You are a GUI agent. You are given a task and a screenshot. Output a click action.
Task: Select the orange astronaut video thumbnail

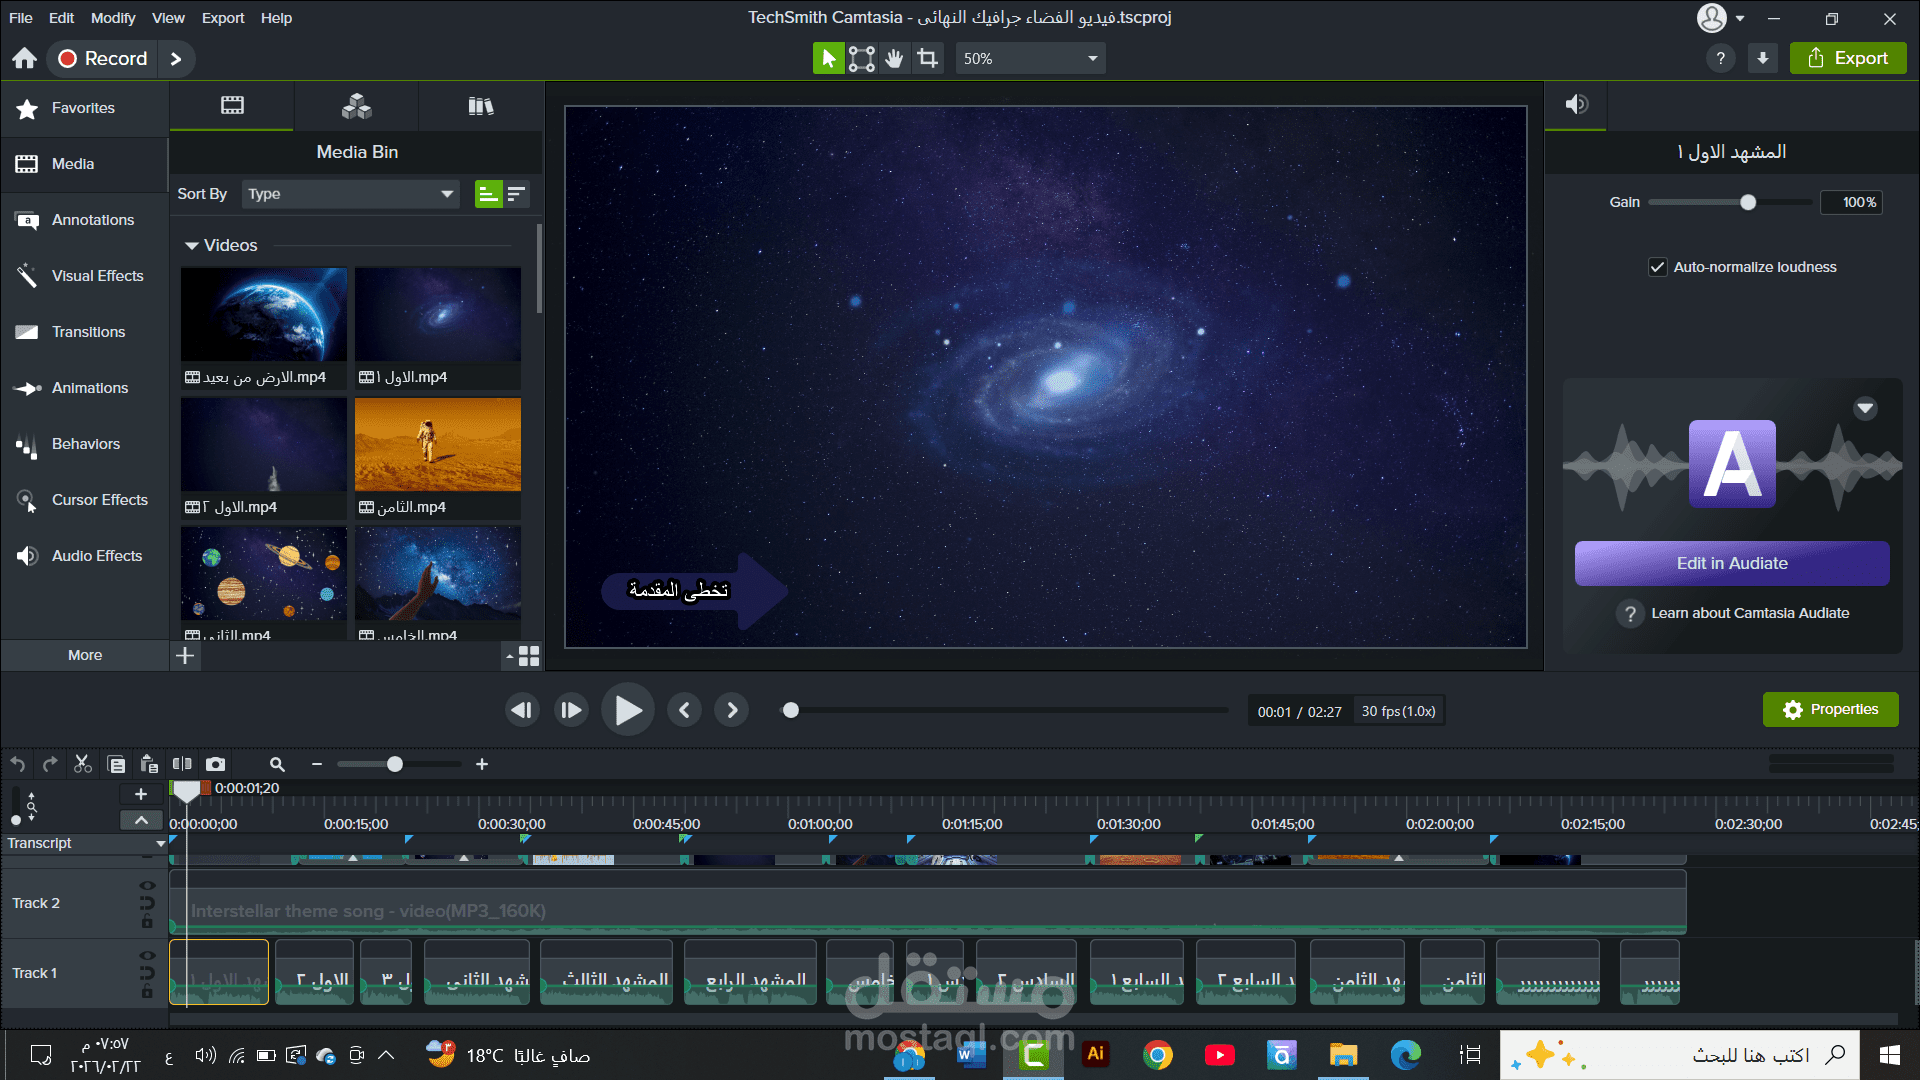pyautogui.click(x=437, y=445)
